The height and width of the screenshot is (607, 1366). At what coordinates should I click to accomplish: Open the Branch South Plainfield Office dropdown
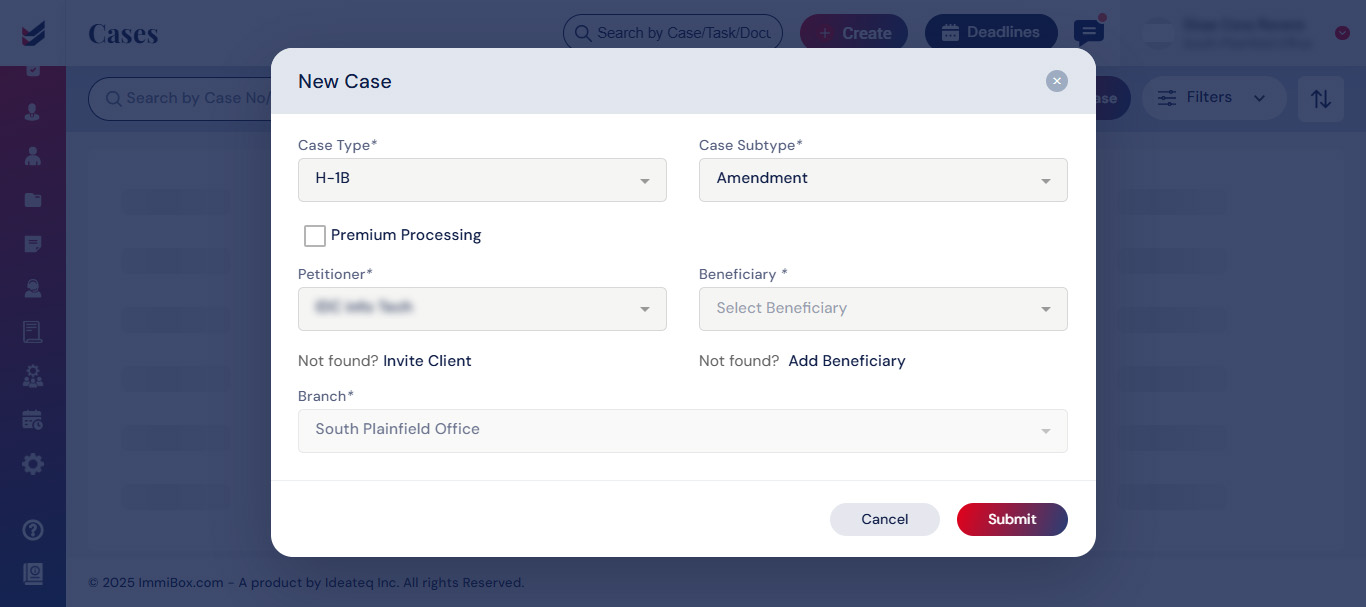[683, 430]
